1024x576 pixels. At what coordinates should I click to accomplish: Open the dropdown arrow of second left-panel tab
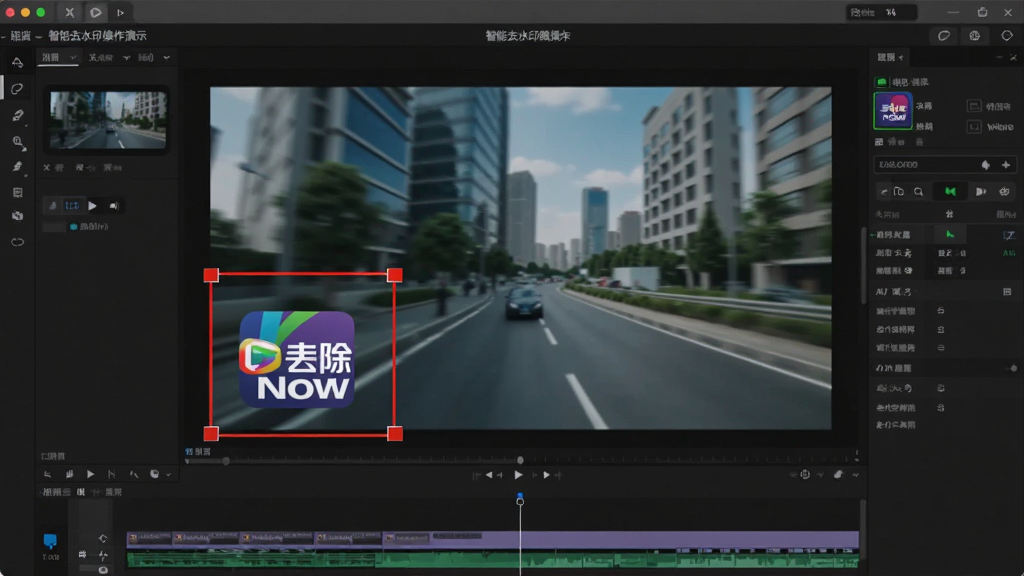[126, 57]
